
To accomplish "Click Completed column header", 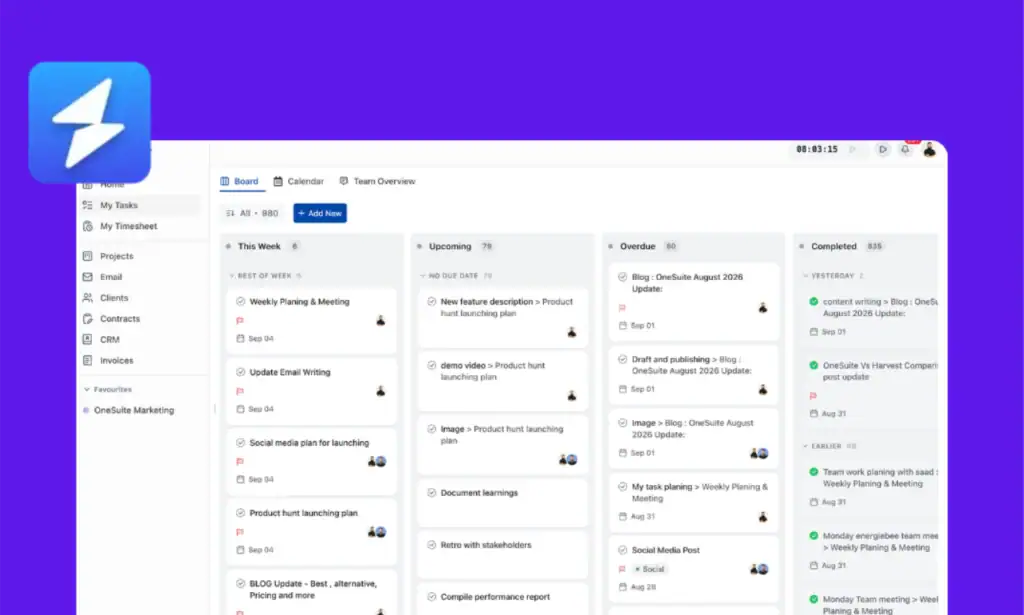I will pyautogui.click(x=833, y=246).
